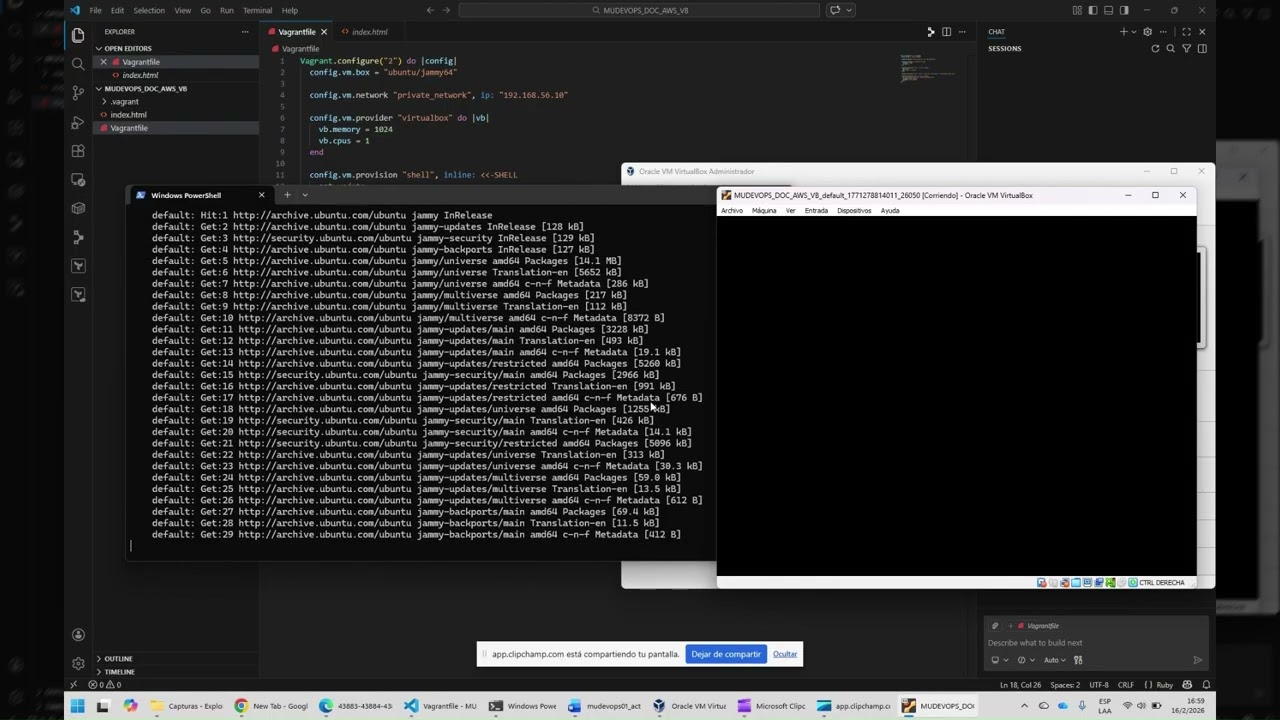Open the Explorer view in activity bar

(x=78, y=36)
